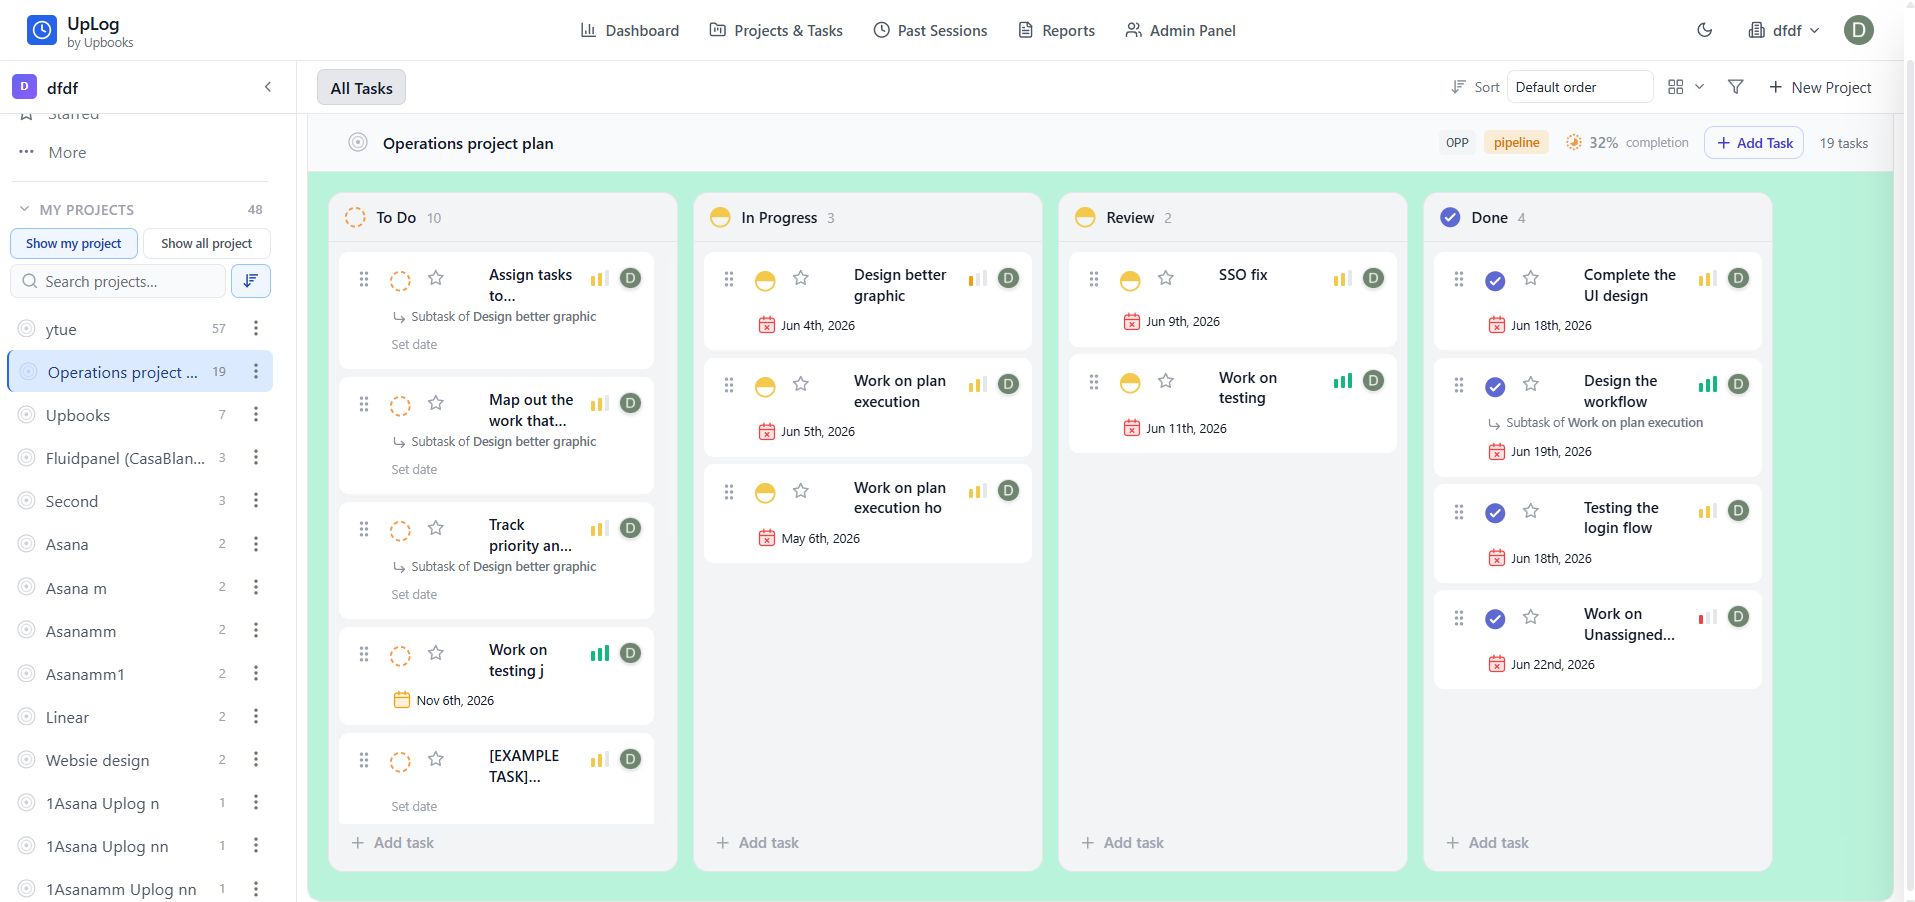Image resolution: width=1915 pixels, height=902 pixels.
Task: Click project status icon beside Operations project plan title
Action: point(358,142)
